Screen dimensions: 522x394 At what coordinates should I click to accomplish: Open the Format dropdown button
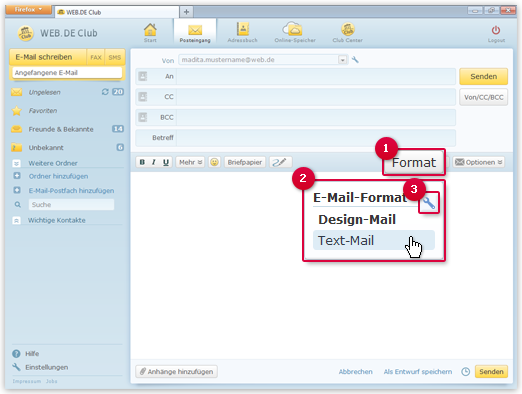click(414, 162)
